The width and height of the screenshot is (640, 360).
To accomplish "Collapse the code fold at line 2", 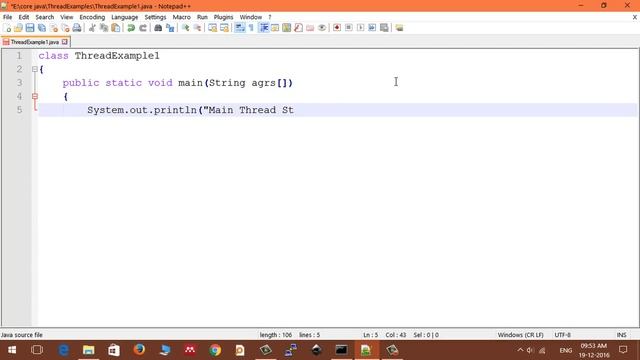I will click(x=35, y=69).
